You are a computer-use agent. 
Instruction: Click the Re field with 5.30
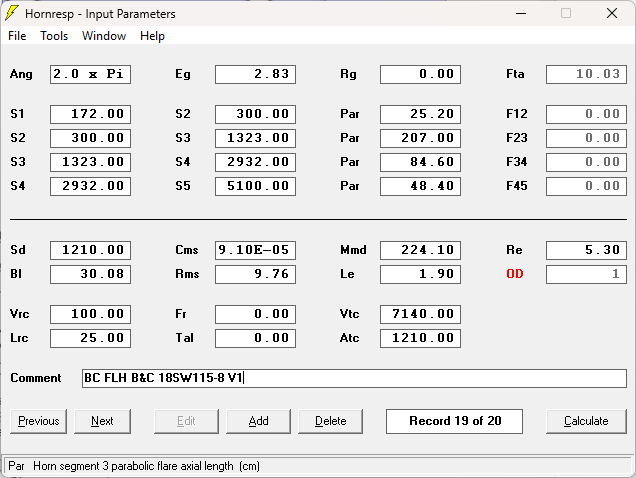[586, 250]
